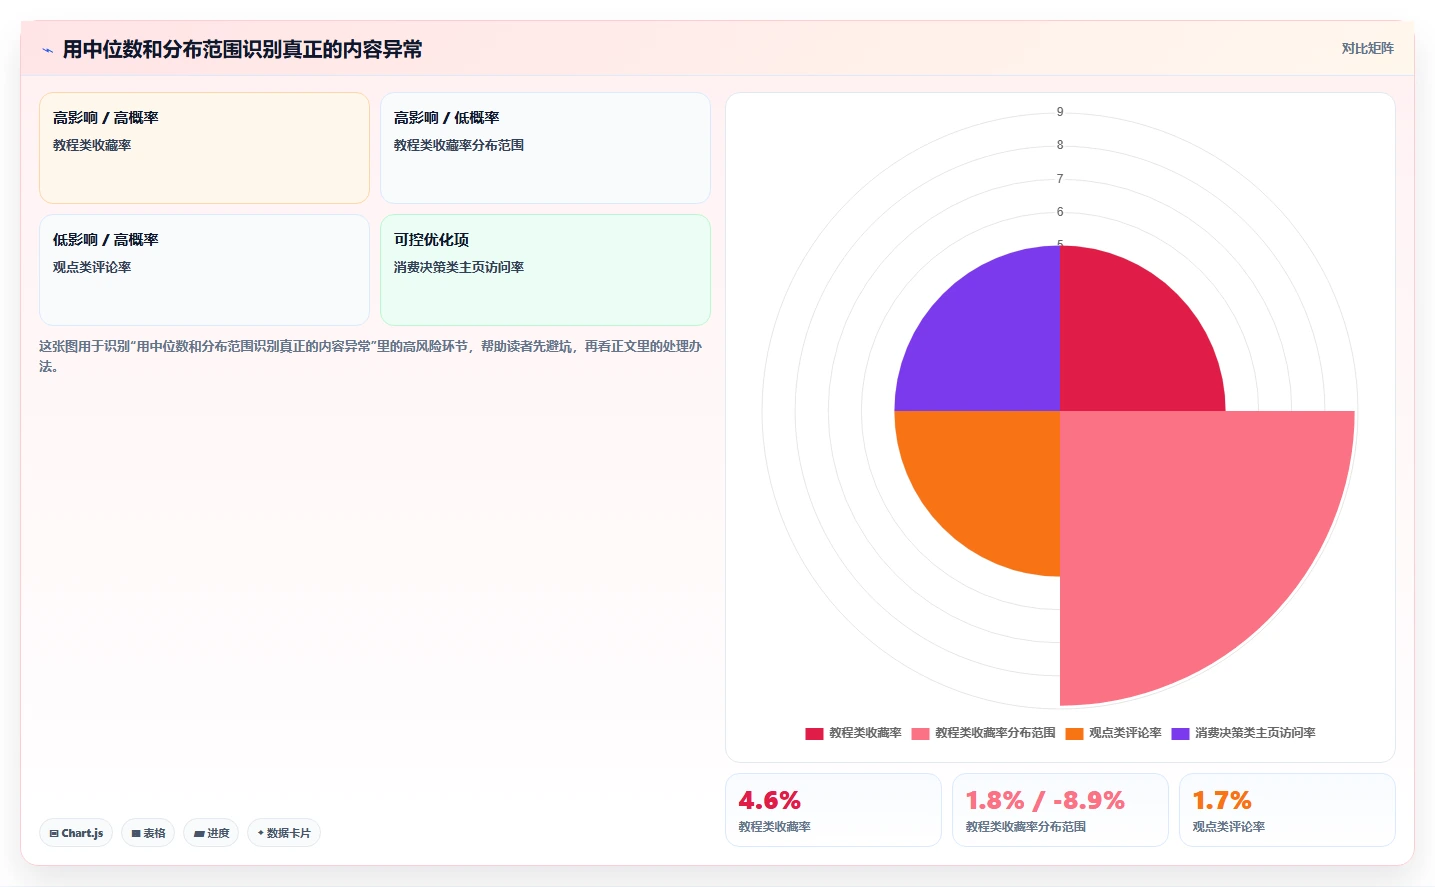
Task: Click the title 用中位数和分布范围识别真正的内容异常
Action: pos(242,49)
